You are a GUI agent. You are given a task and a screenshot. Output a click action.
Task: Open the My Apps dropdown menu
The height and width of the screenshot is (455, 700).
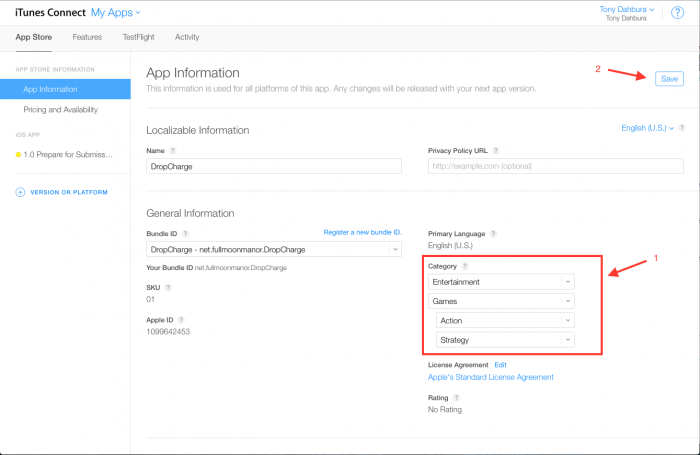pyautogui.click(x=116, y=13)
